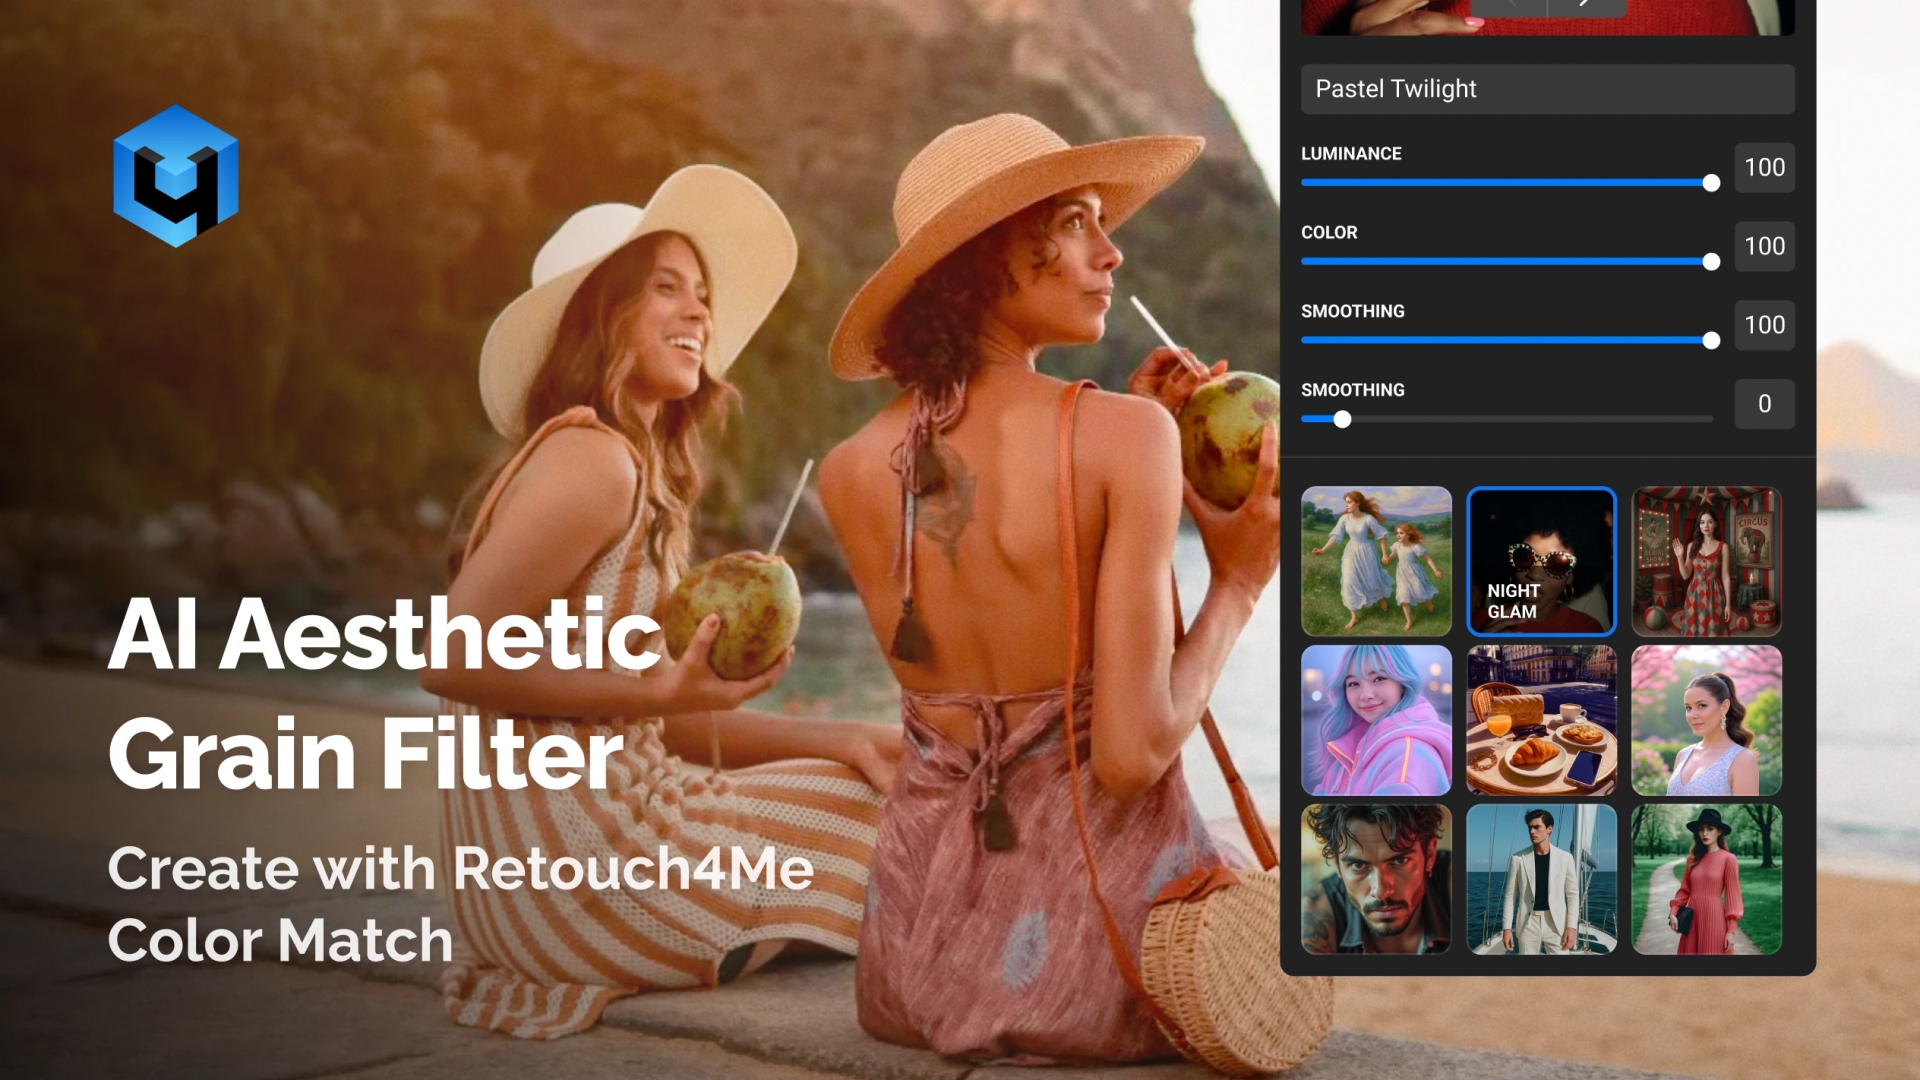
Task: Click the first Smoothing slider handle
Action: pyautogui.click(x=1712, y=340)
